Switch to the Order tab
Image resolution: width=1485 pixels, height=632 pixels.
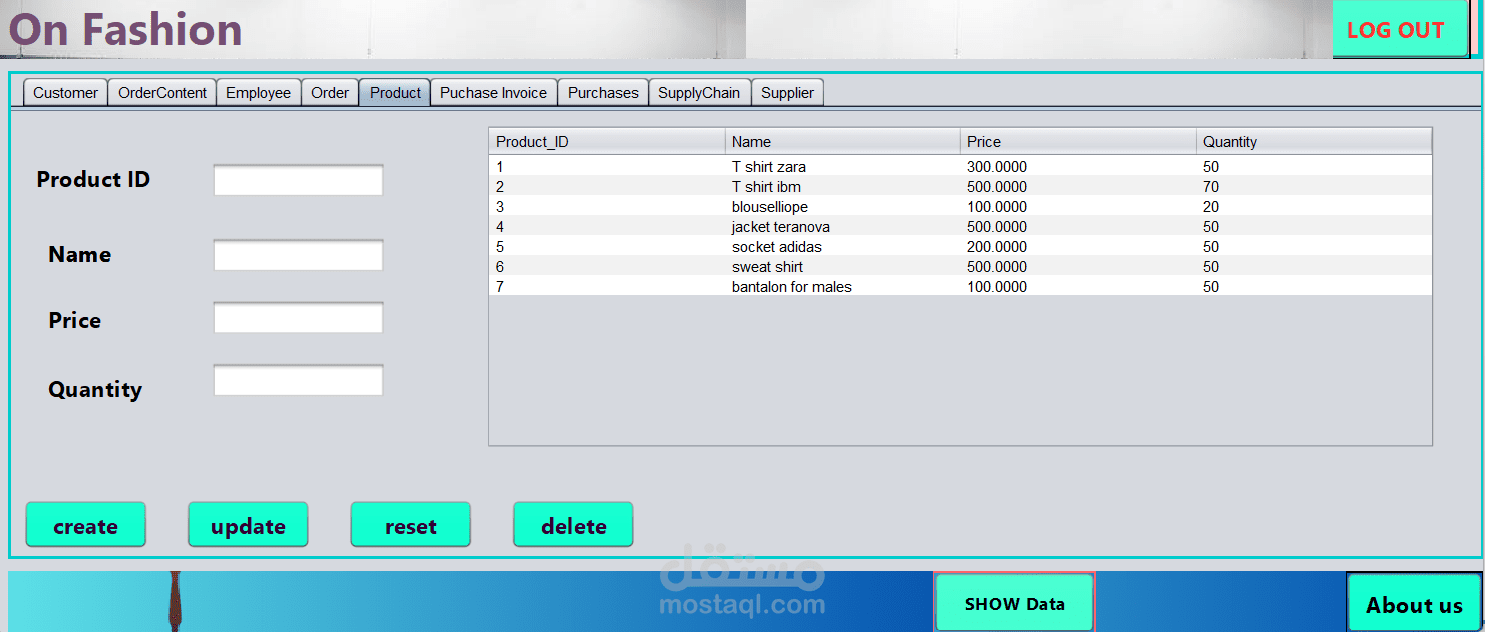(x=330, y=92)
